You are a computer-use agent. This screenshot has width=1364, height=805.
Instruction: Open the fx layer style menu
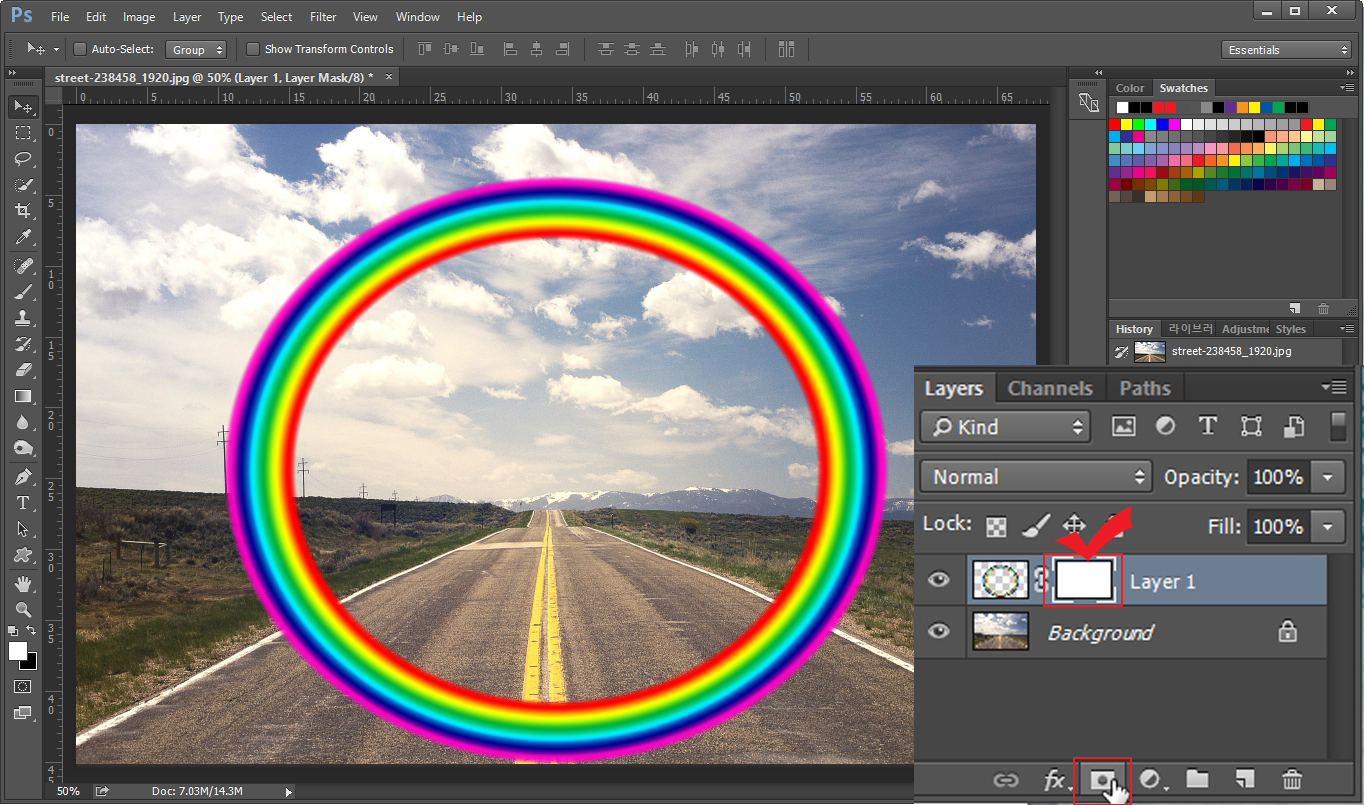1054,780
